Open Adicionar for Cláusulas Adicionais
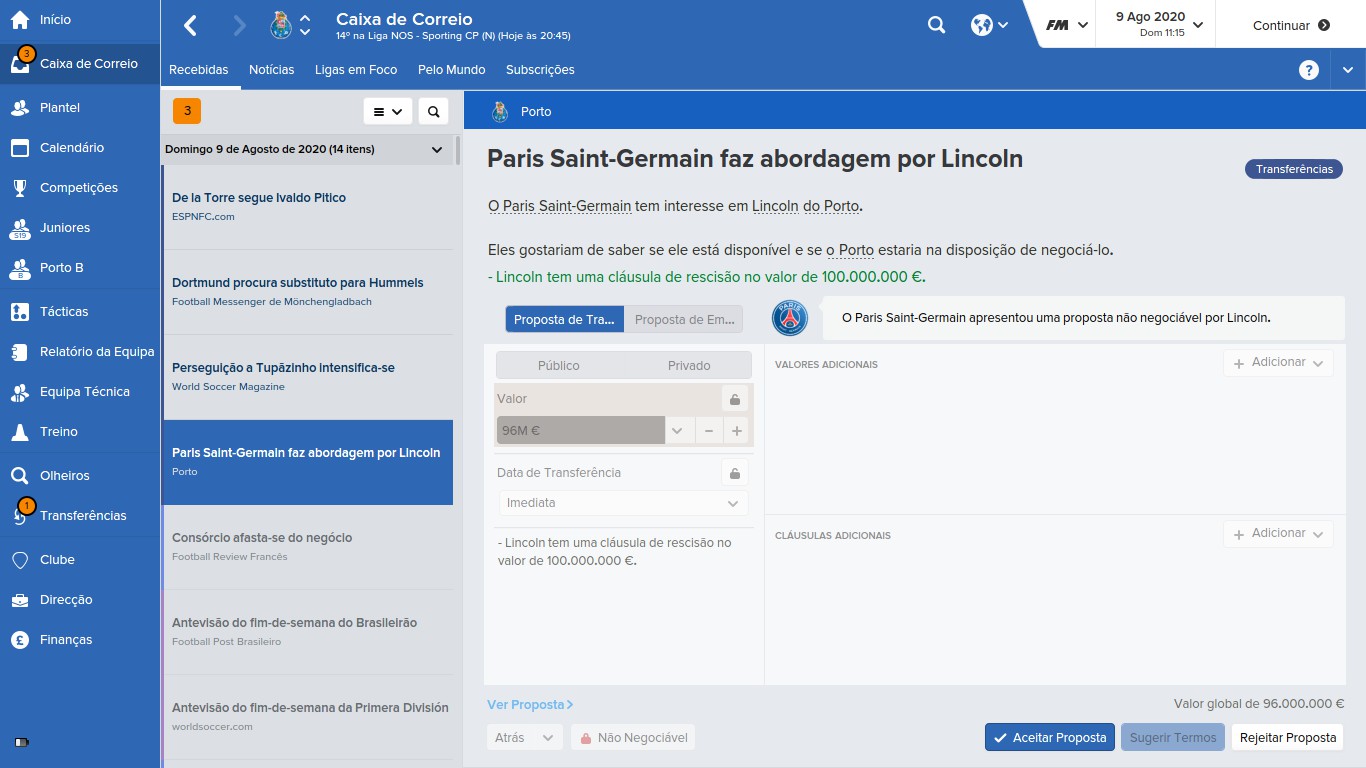Image resolution: width=1366 pixels, height=768 pixels. [1278, 533]
